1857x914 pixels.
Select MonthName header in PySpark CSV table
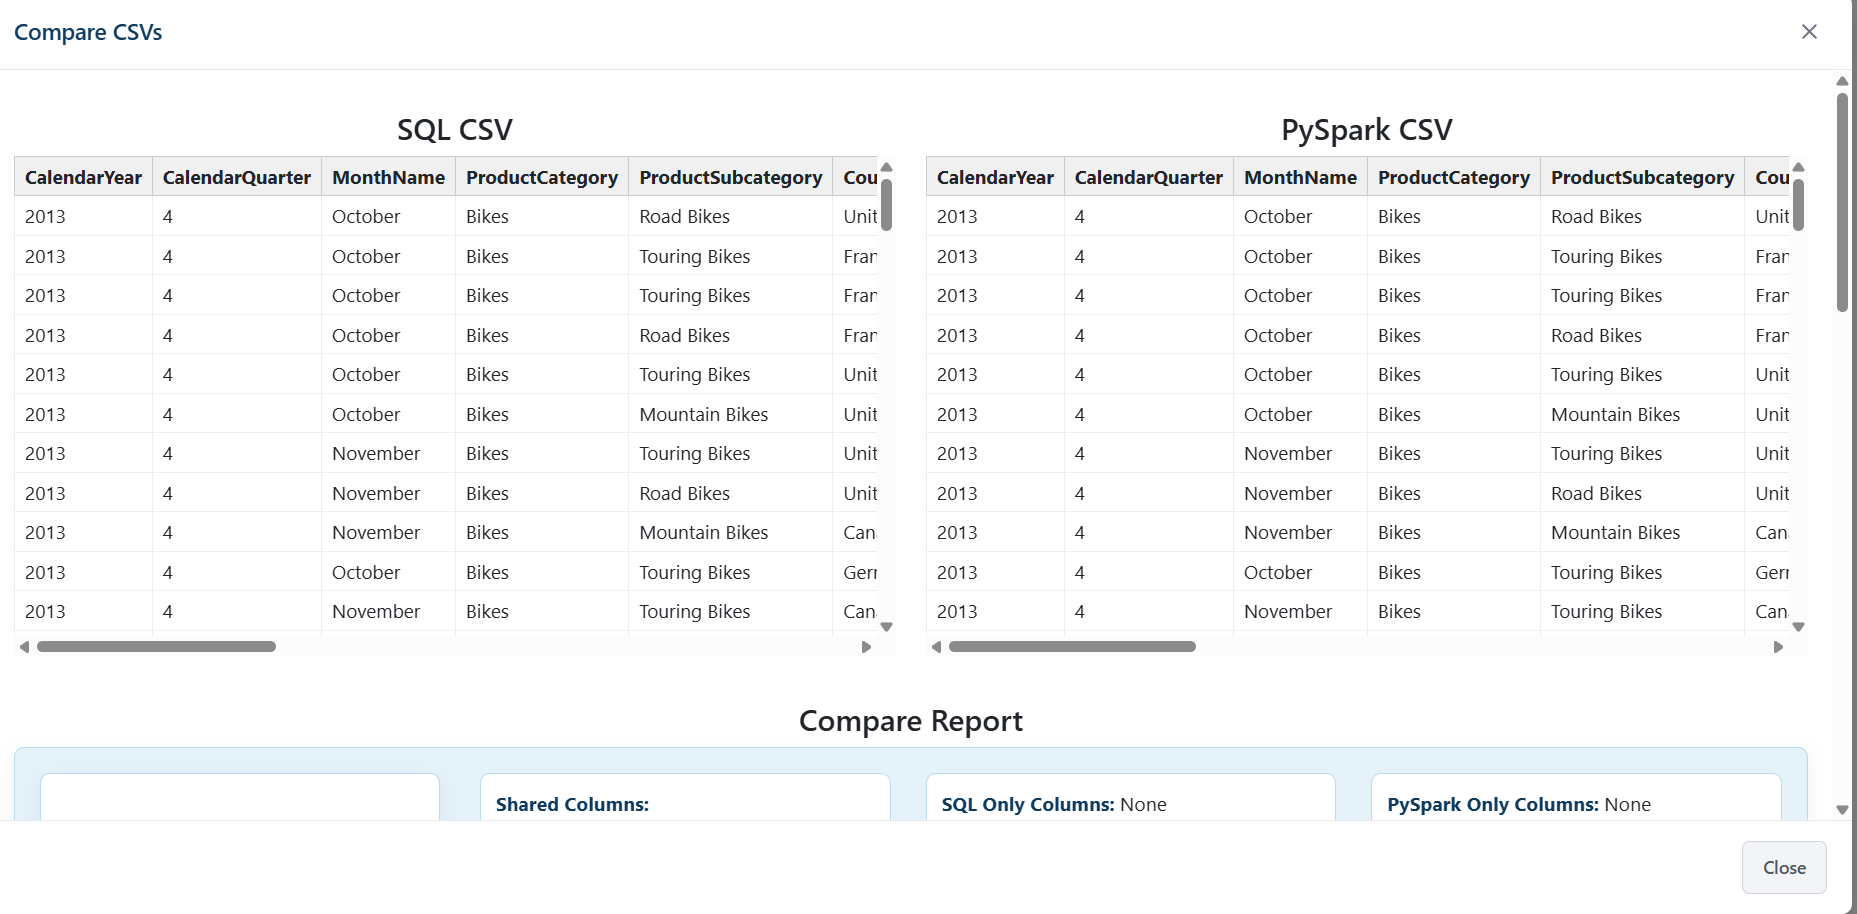pos(1299,177)
